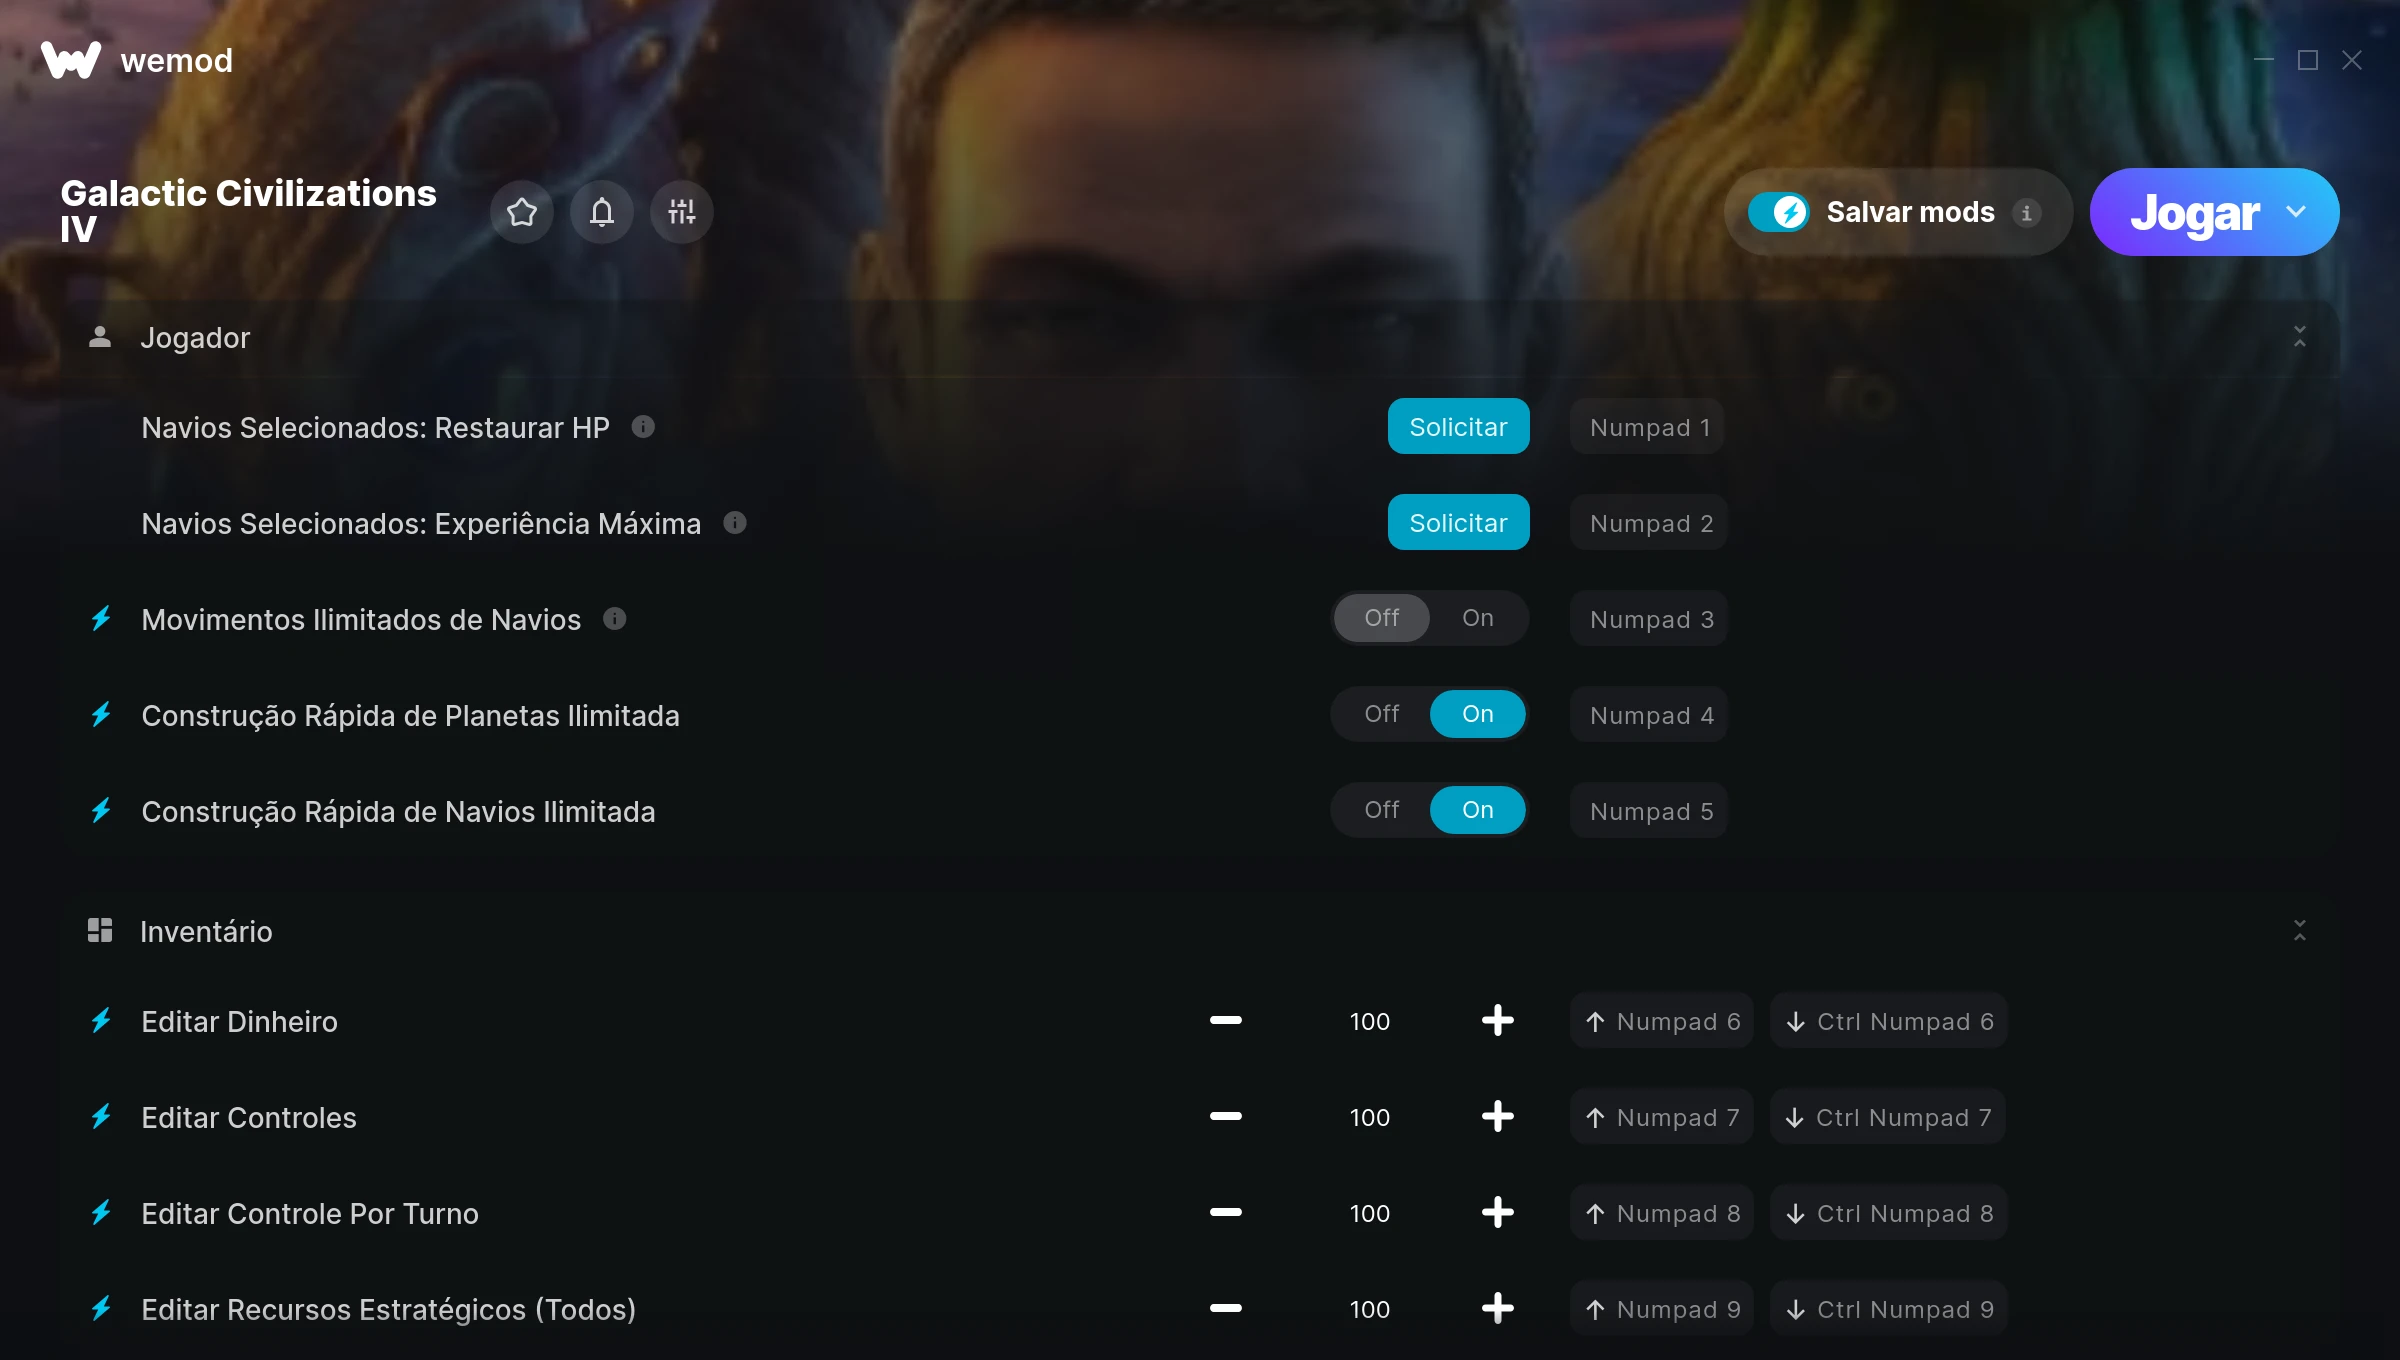Screen dimensions: 2400x1360
Task: Increase Editar Dinheiro with plus button
Action: point(1497,1021)
